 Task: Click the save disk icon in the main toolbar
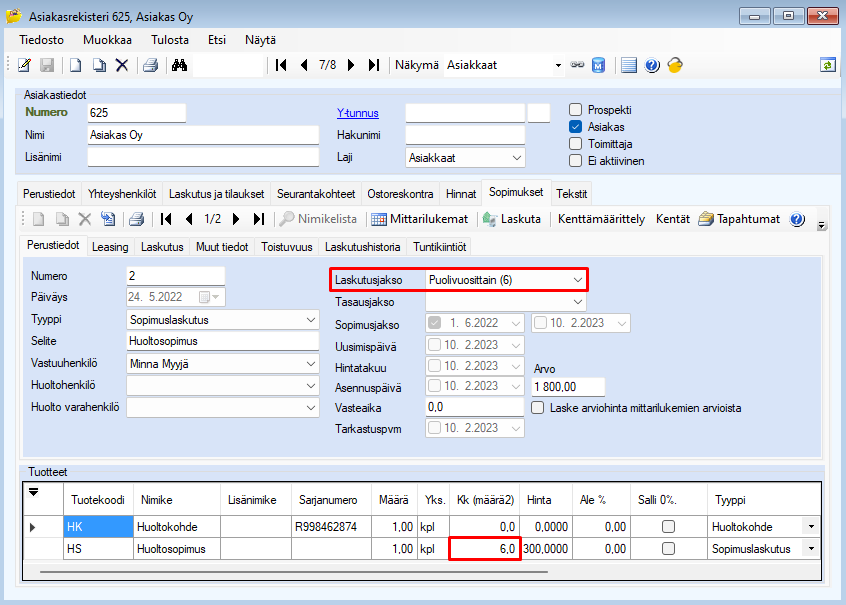[x=47, y=65]
